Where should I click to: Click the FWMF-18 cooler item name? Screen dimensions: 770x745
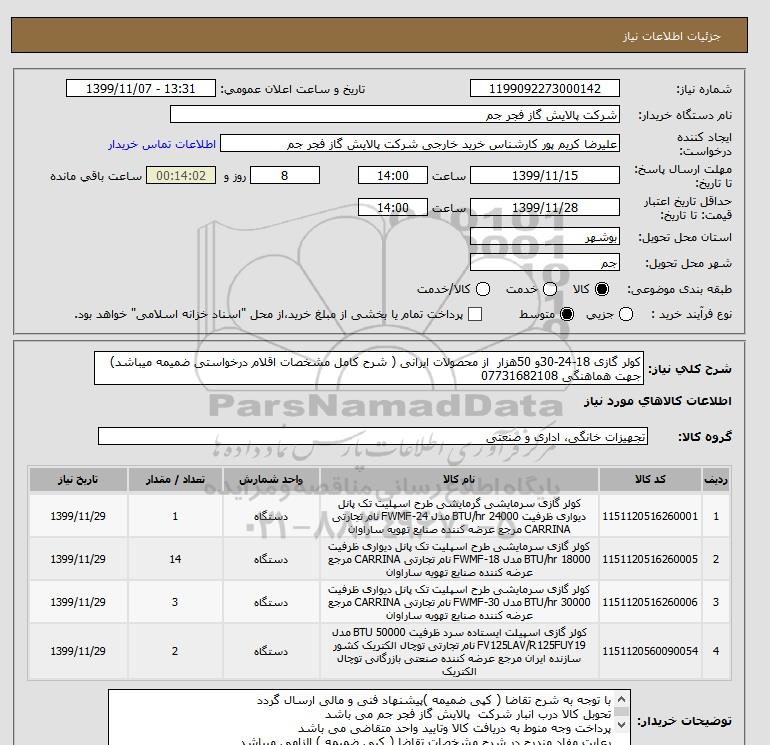pos(459,559)
